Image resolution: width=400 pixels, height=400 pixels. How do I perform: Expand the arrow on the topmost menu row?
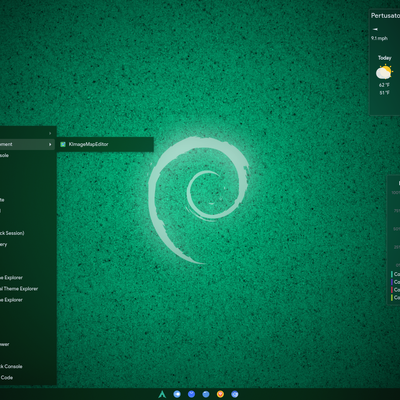click(50, 133)
